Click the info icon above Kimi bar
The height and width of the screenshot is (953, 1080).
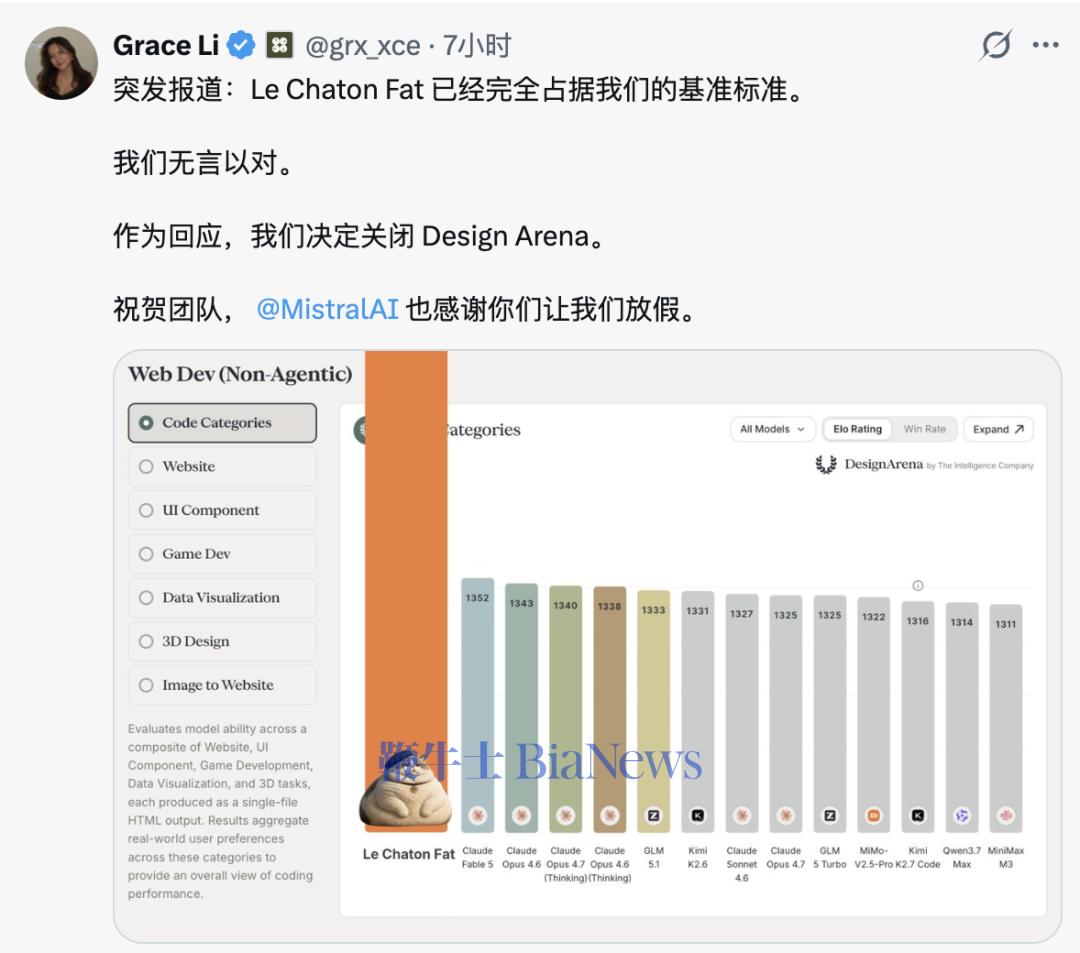(x=917, y=585)
